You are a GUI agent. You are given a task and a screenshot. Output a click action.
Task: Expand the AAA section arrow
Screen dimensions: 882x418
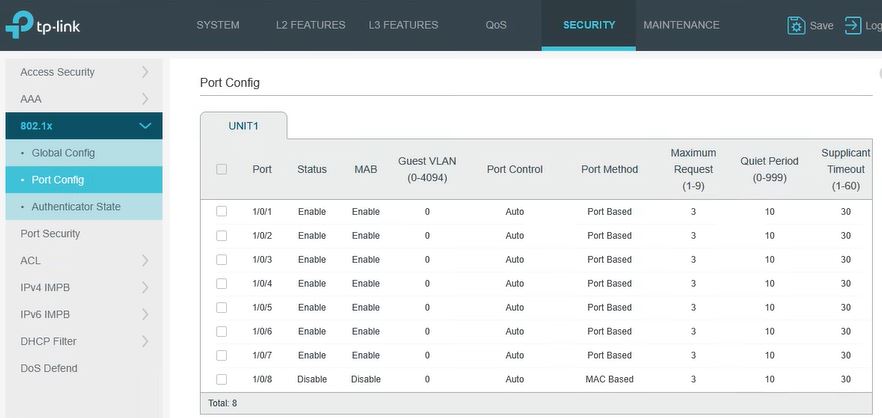point(145,99)
